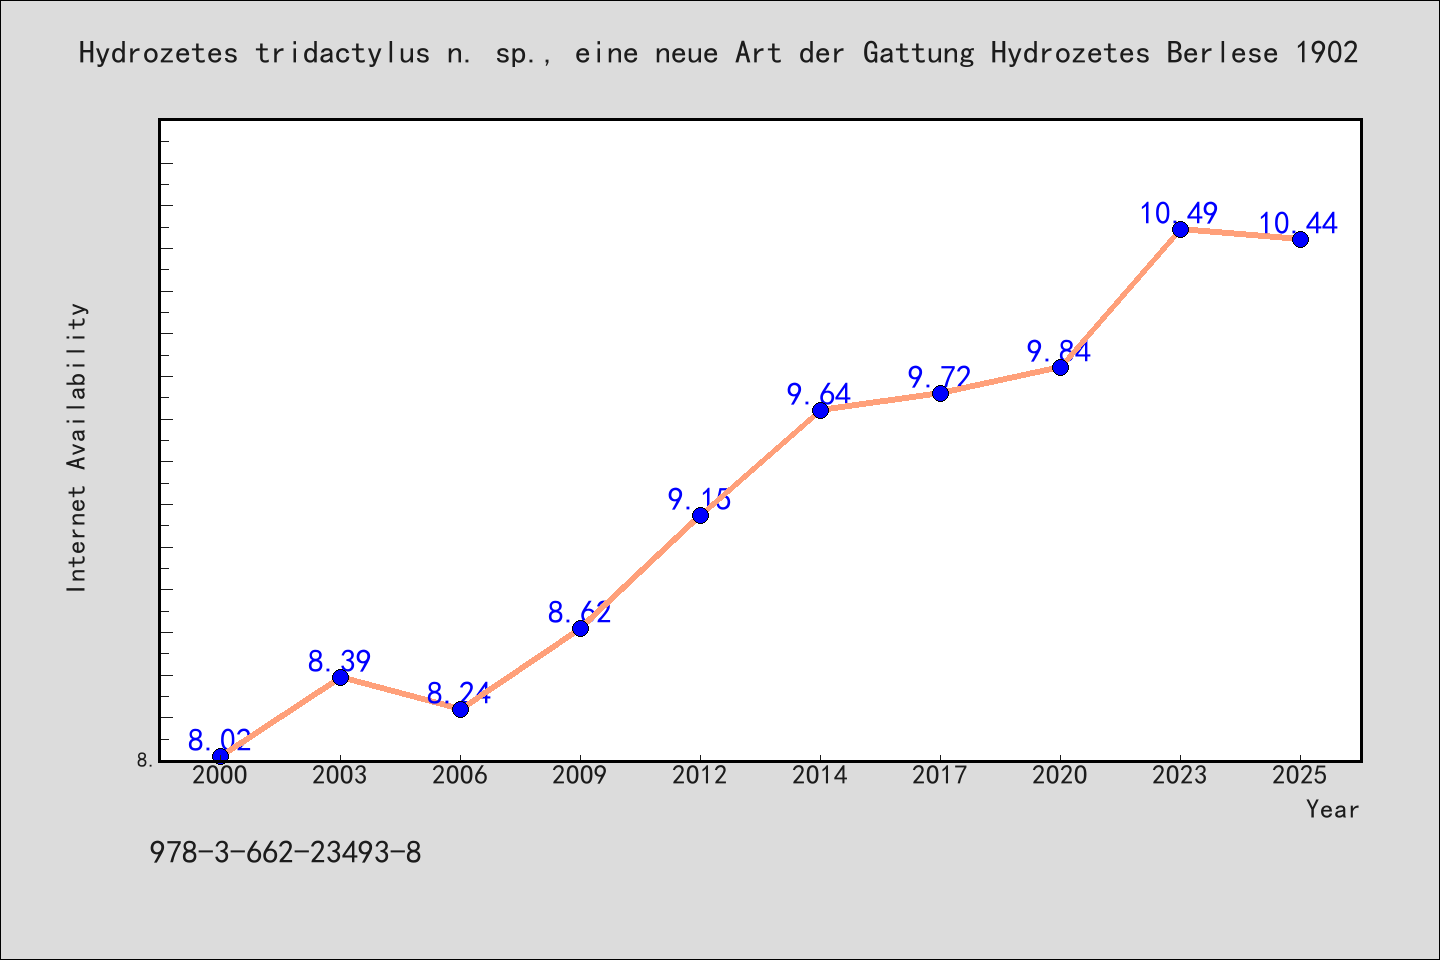Click the data point labeled 8.62

click(x=580, y=628)
